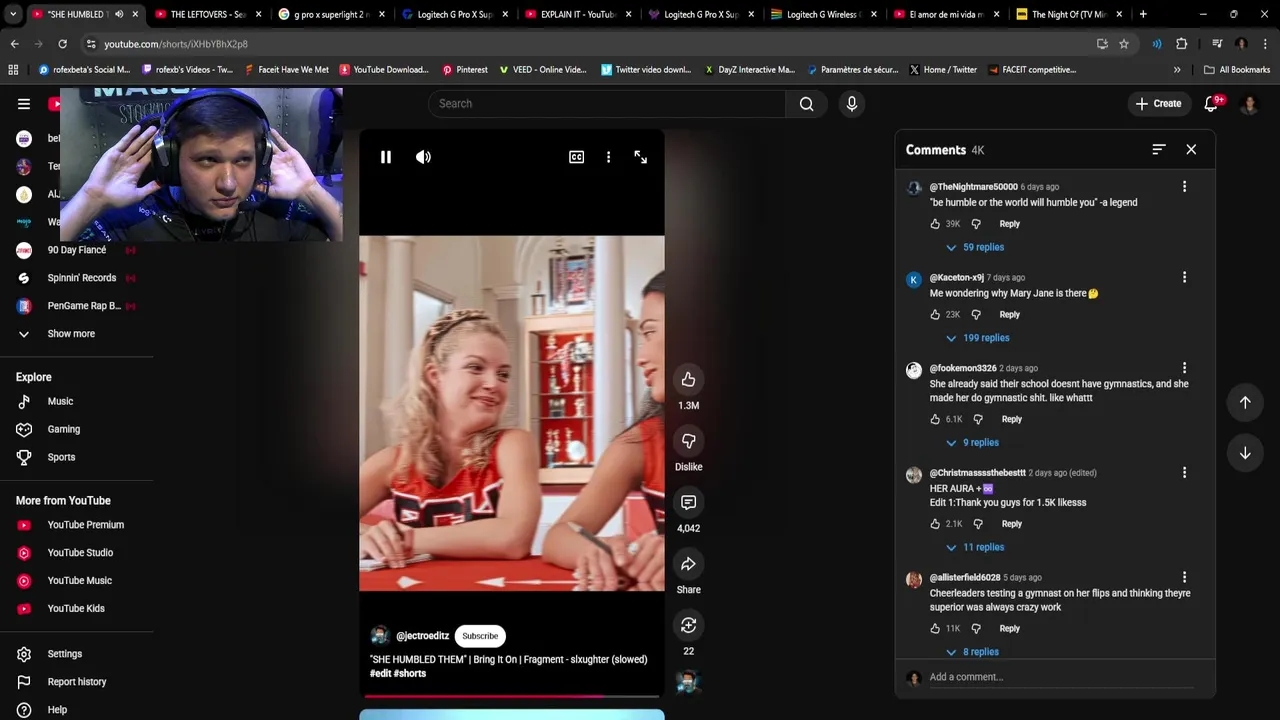Bookmark this page with star icon

(1124, 44)
